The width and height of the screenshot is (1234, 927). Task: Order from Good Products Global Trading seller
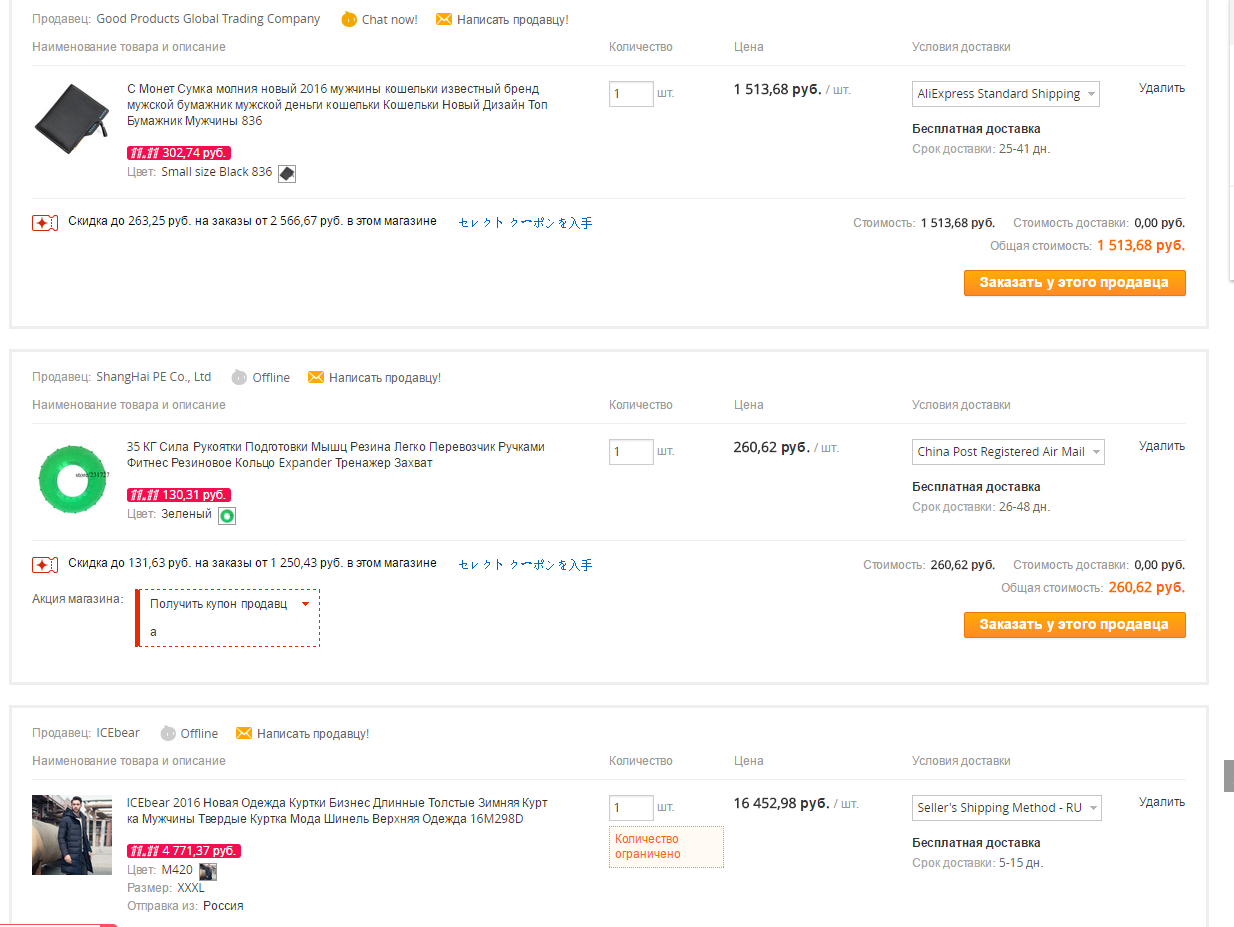[x=1074, y=283]
